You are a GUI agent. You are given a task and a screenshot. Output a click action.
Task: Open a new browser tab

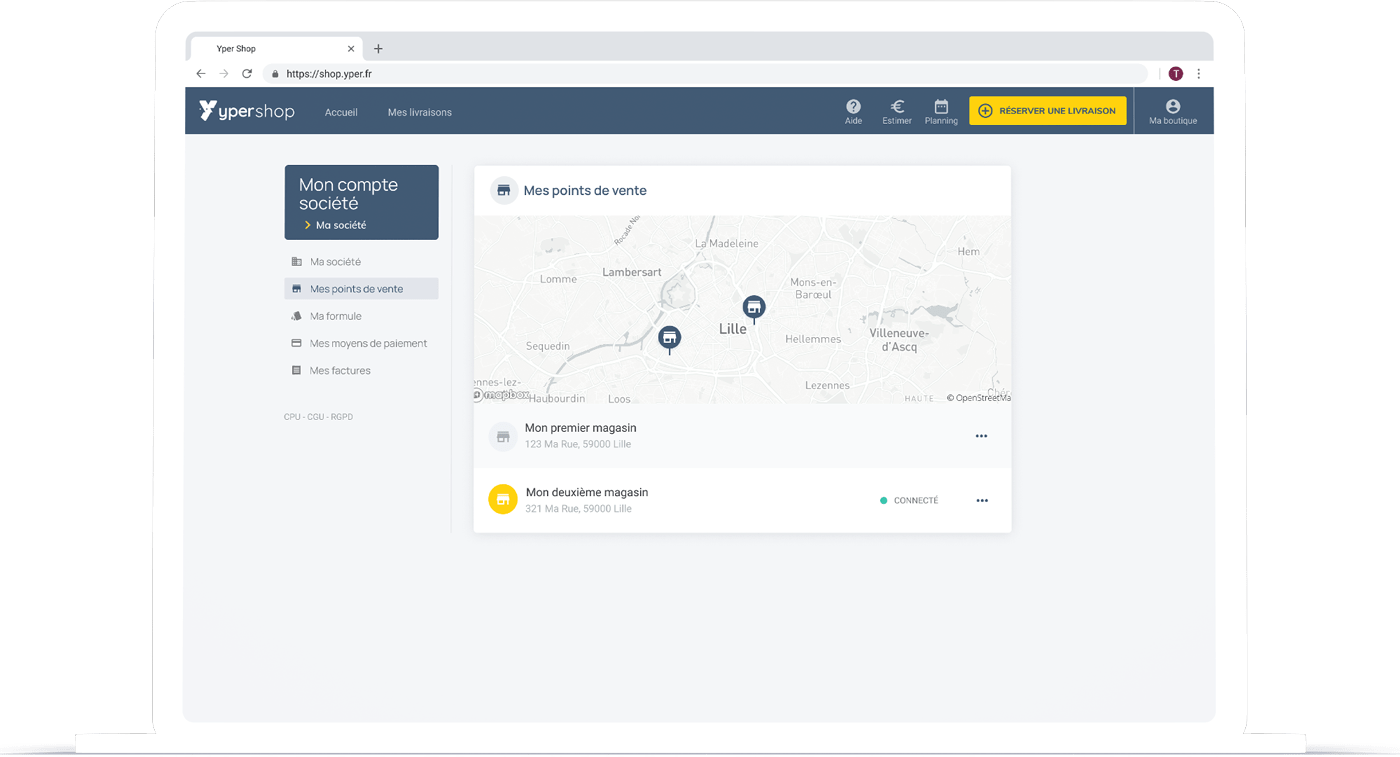click(x=378, y=48)
